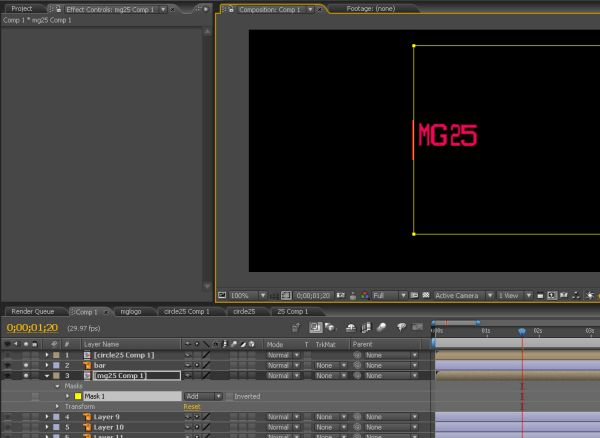This screenshot has width=600, height=438.
Task: Open Mask 1 mode dropdown showing Add
Action: [203, 396]
